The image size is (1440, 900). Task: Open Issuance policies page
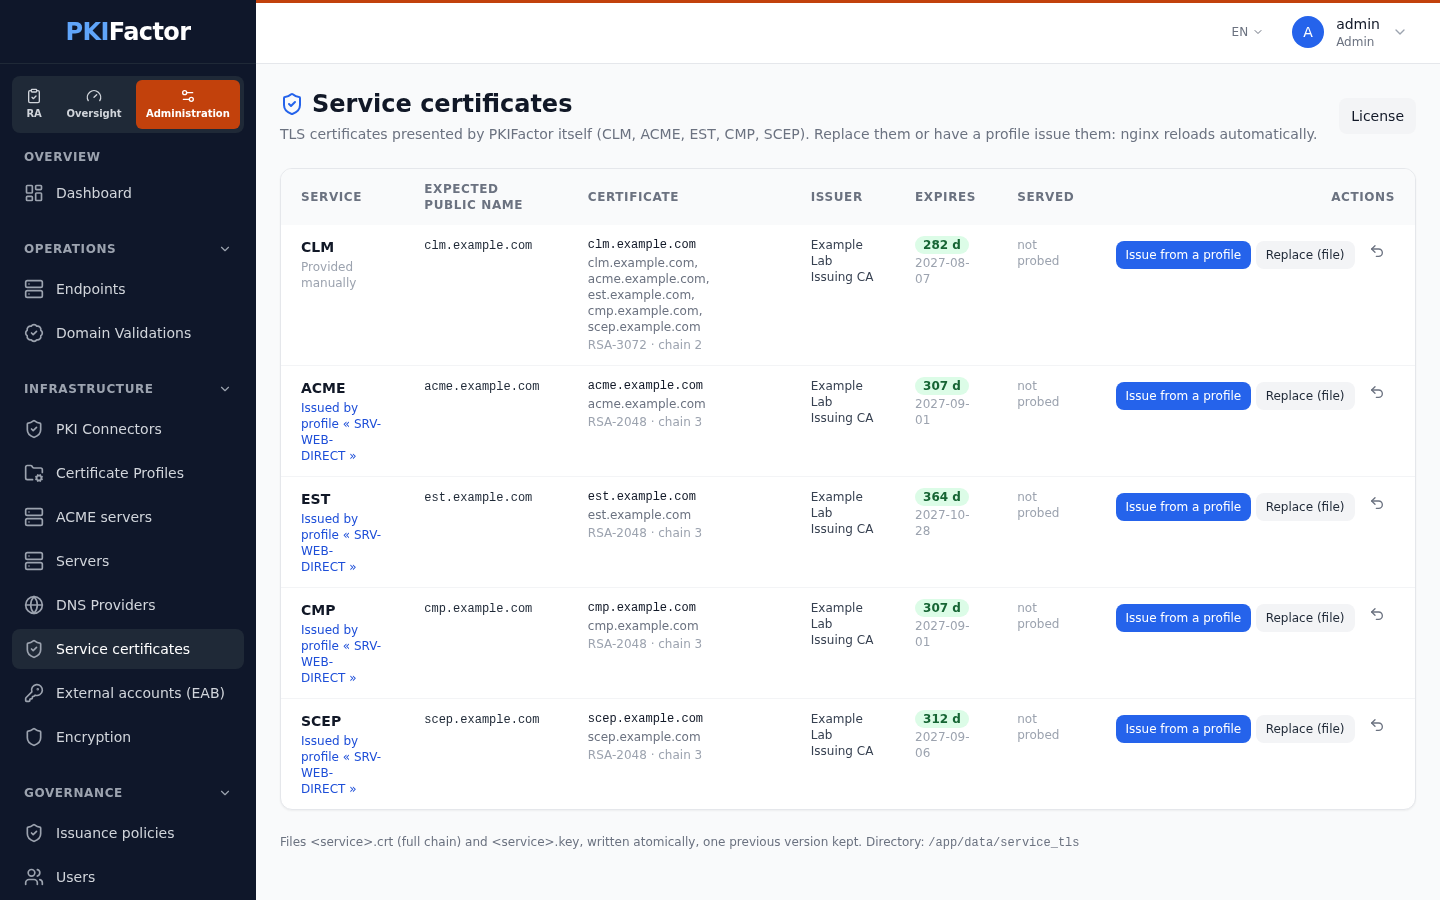pyautogui.click(x=128, y=833)
